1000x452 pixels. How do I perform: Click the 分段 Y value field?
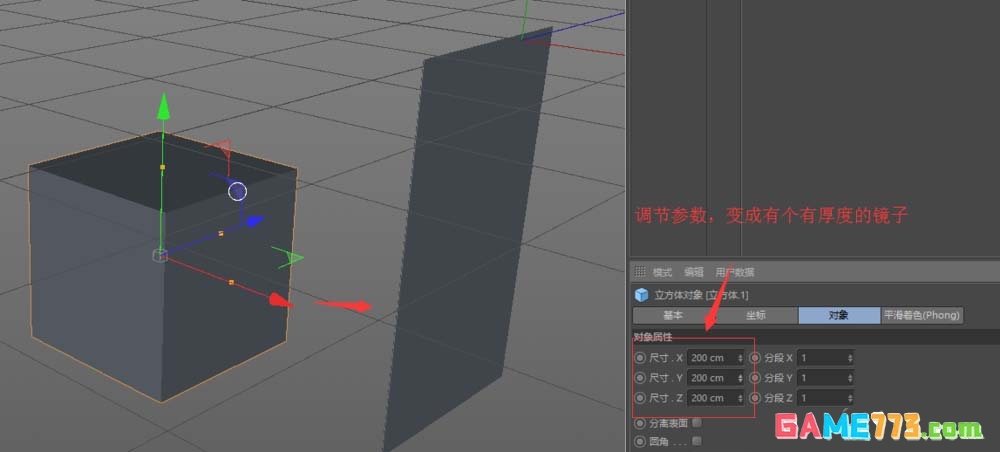[826, 378]
